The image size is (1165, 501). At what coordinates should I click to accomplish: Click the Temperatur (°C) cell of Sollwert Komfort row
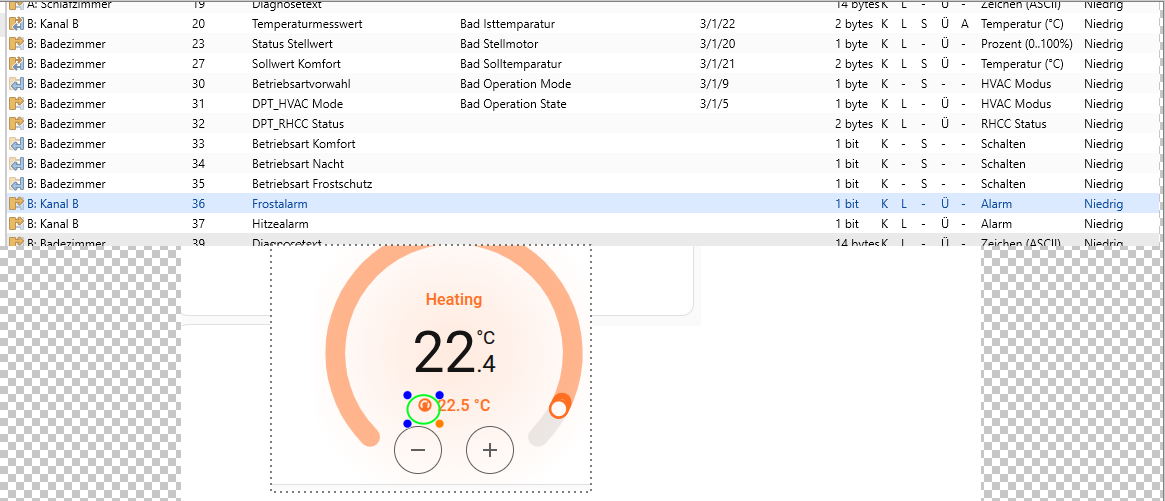[x=1022, y=64]
